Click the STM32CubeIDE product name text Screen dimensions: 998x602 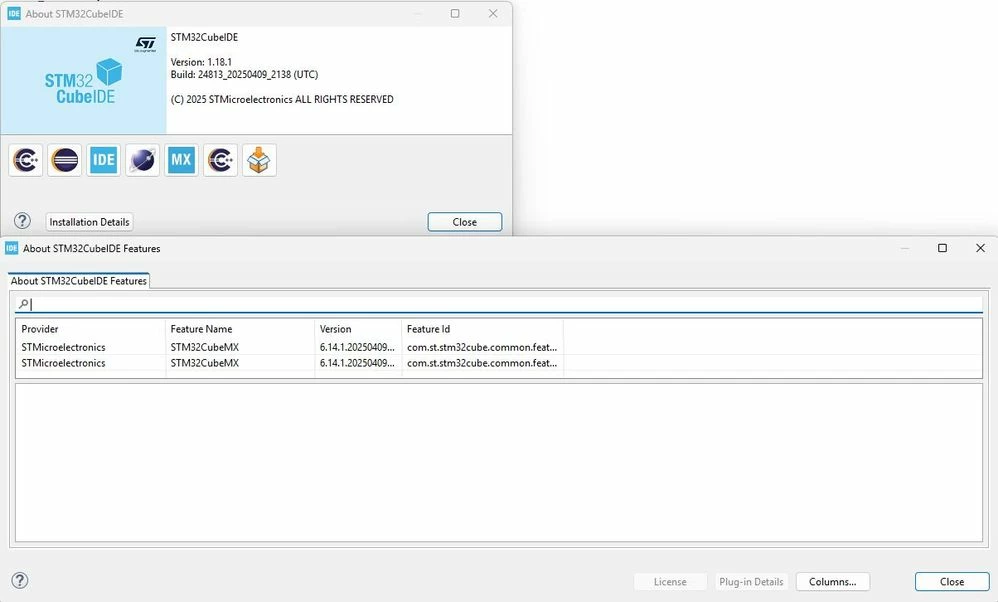[x=204, y=37]
